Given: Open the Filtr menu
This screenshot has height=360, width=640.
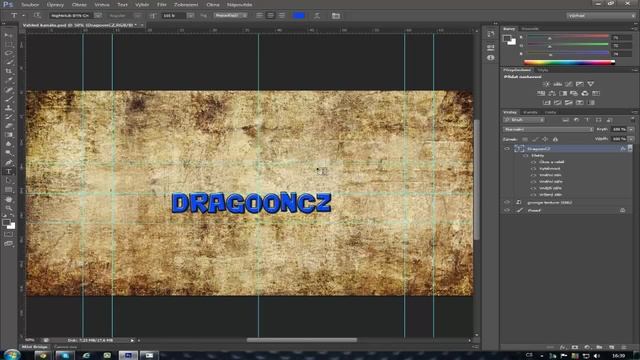Looking at the screenshot, I should (162, 4).
